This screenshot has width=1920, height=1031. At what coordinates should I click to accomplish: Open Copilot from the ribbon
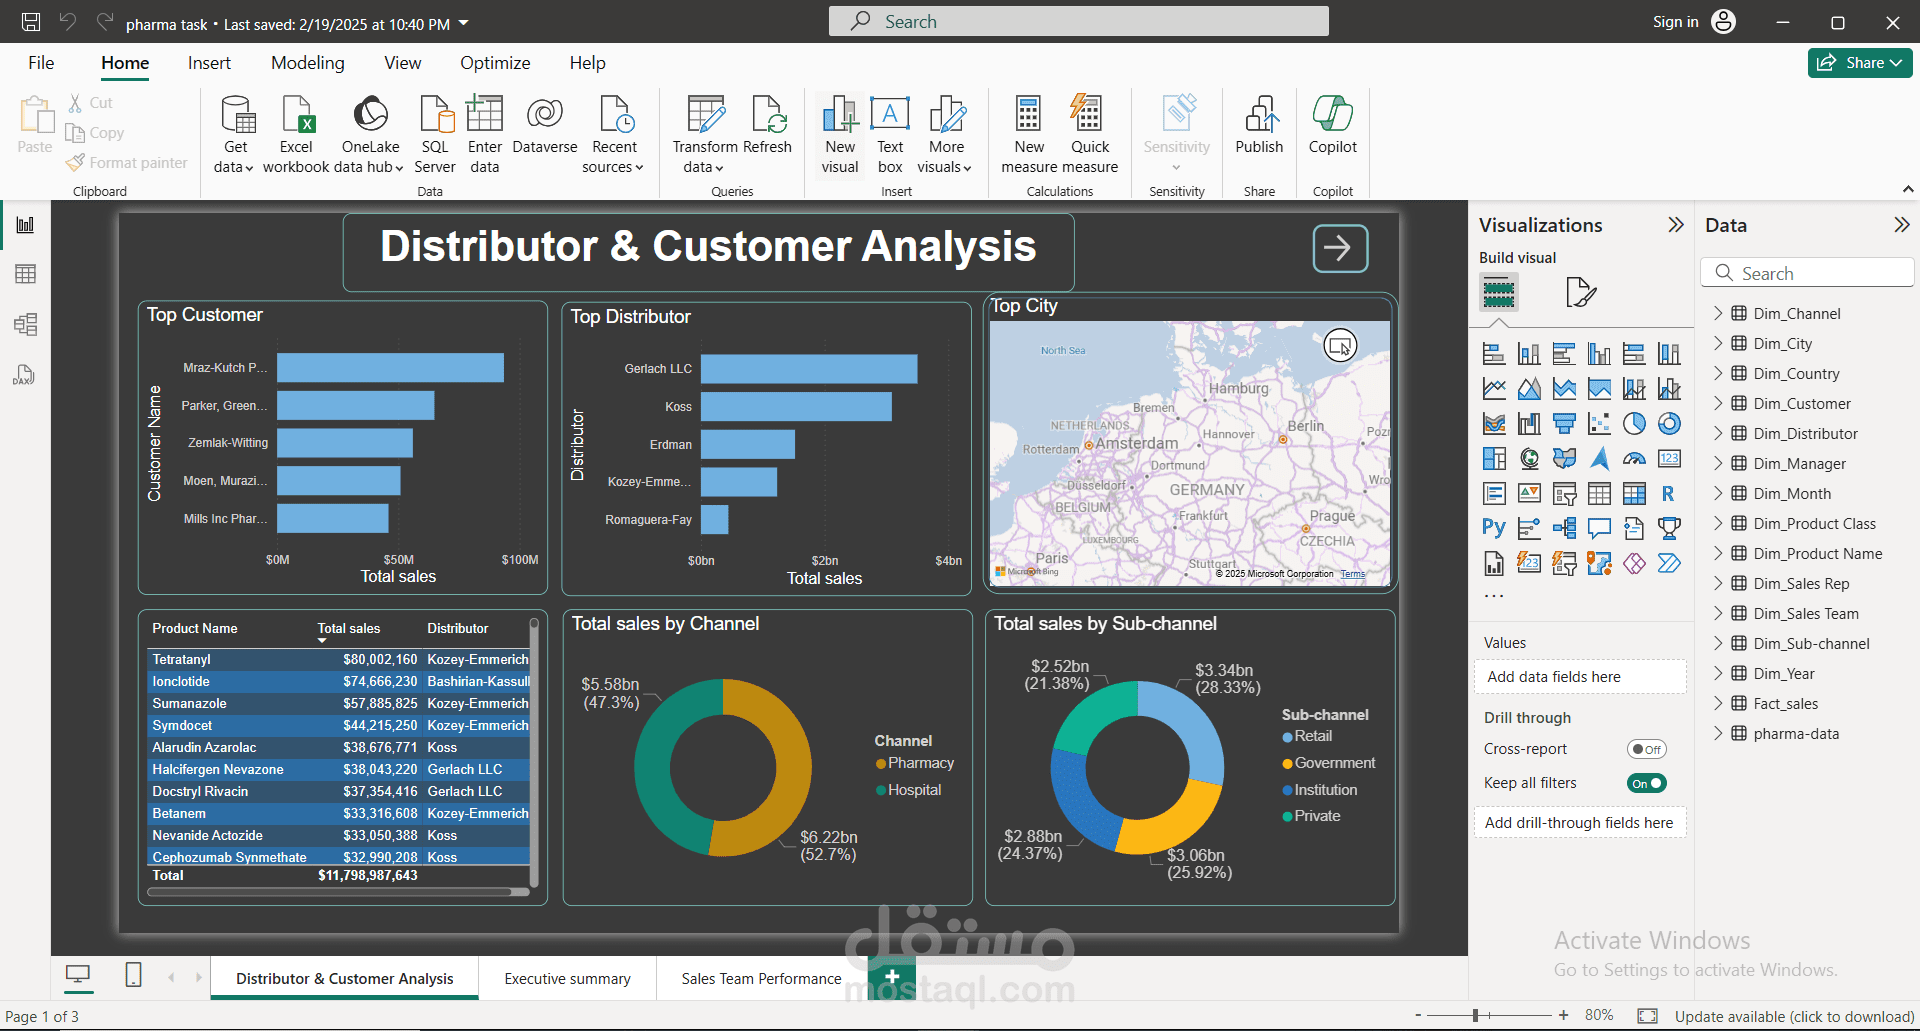(1333, 125)
